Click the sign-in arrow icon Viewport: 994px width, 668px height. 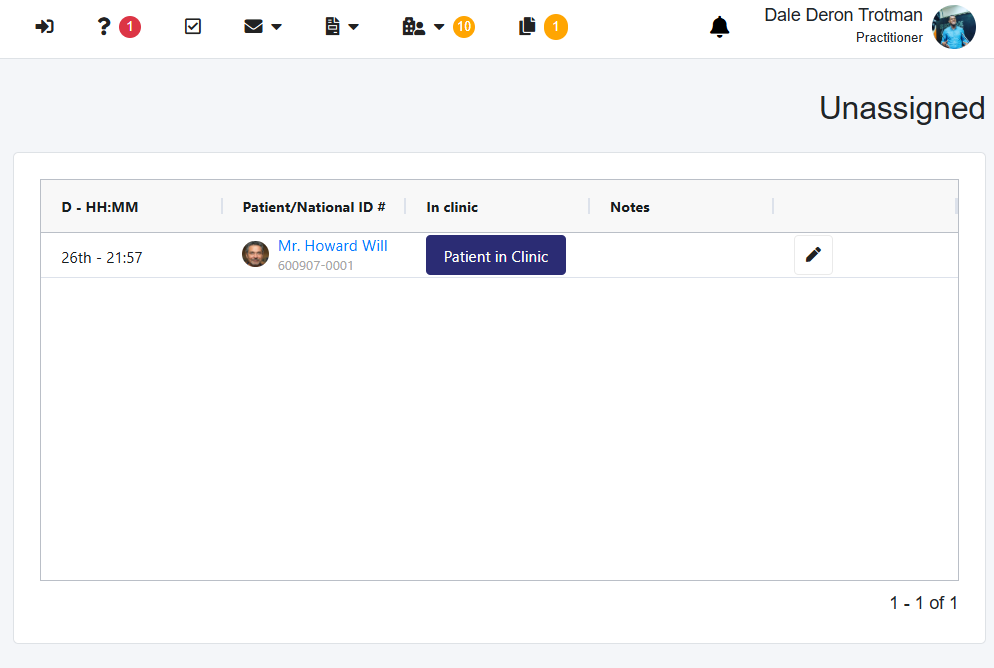tap(44, 27)
